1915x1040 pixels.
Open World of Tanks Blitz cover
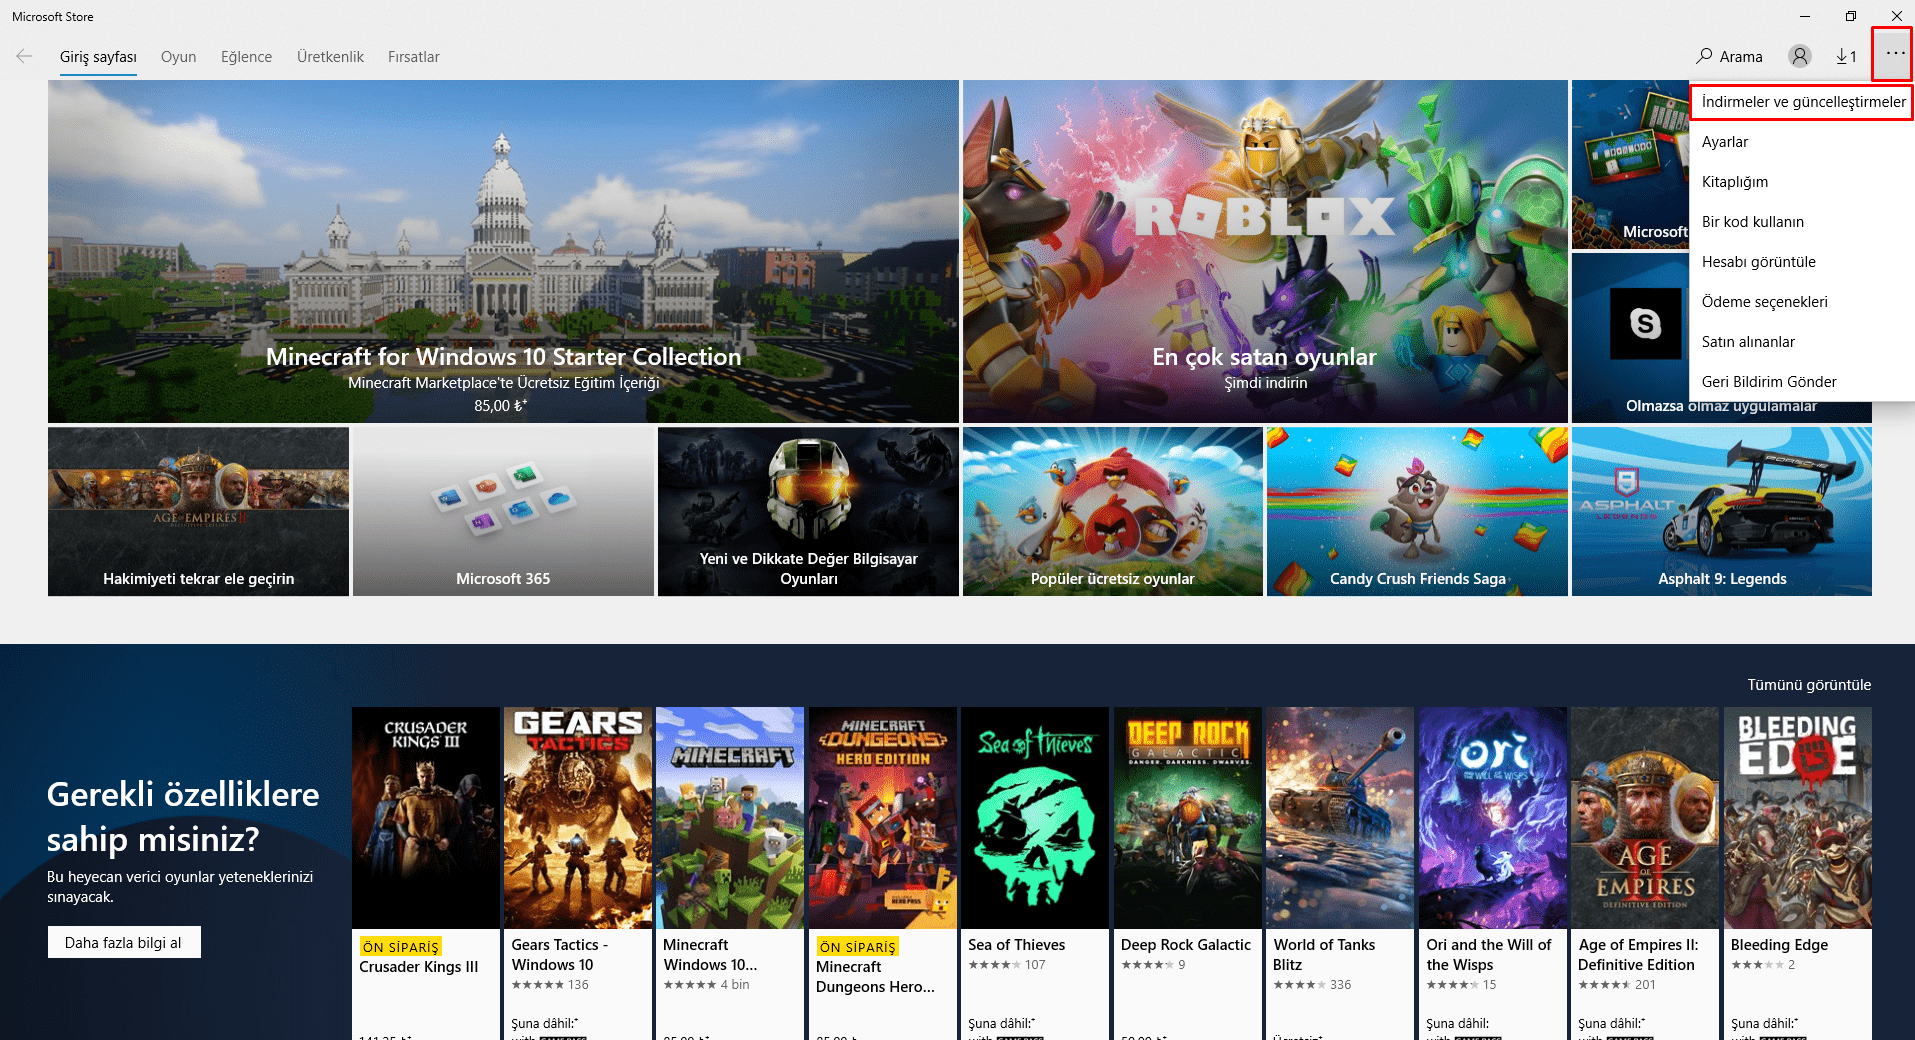click(1340, 818)
